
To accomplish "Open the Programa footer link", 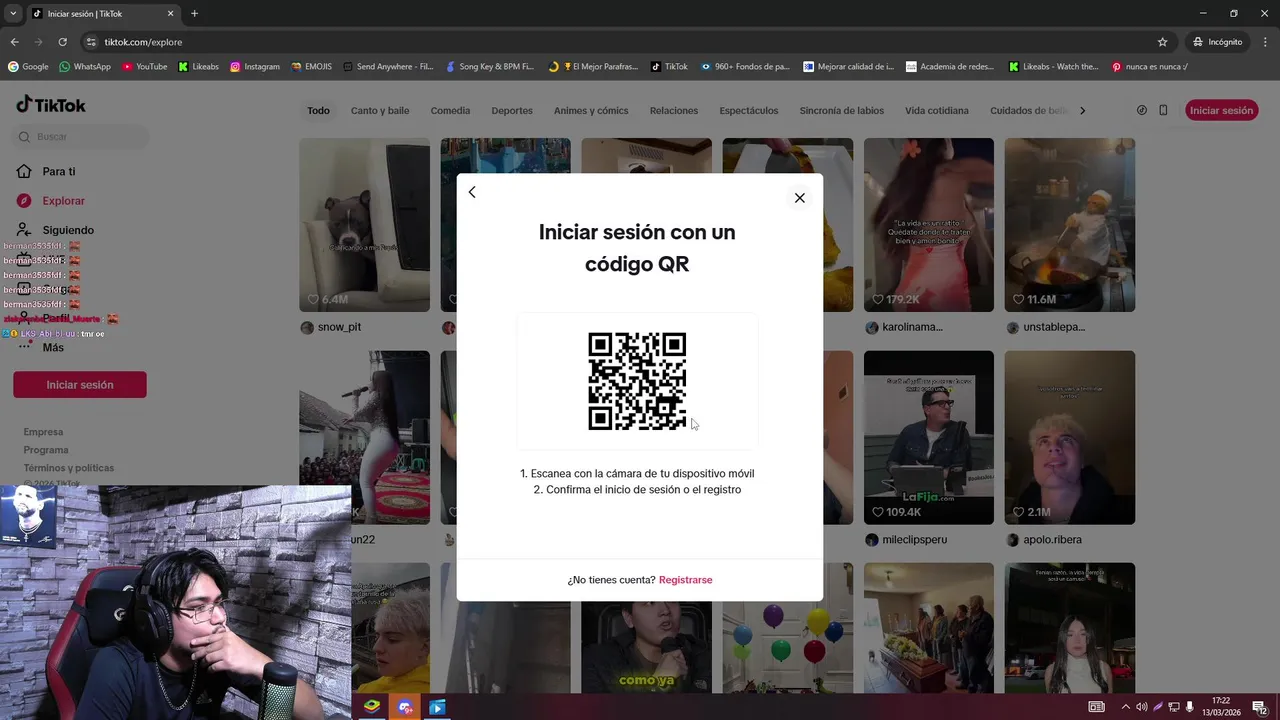I will point(46,450).
